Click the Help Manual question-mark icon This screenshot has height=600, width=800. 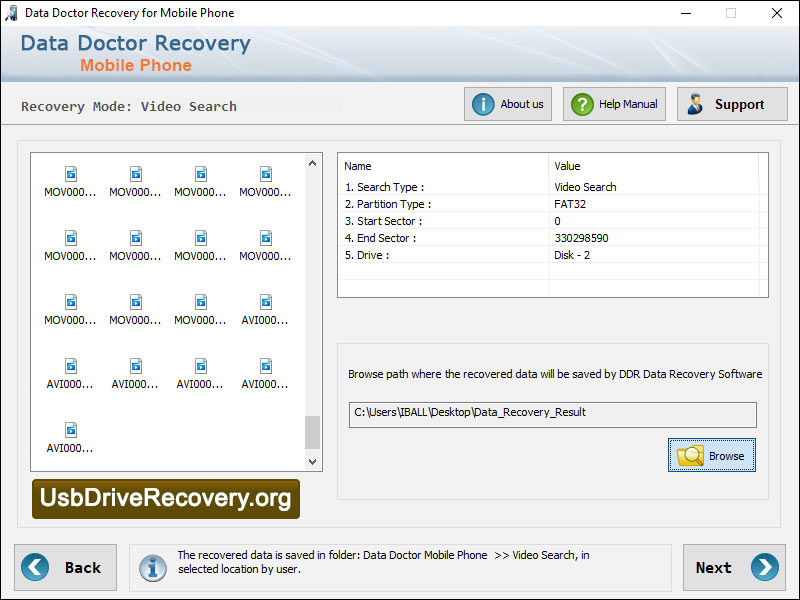tap(581, 103)
